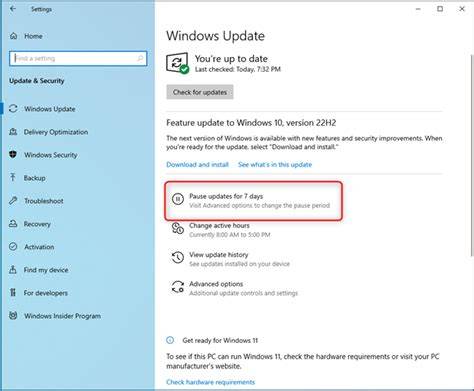
Task: Open the Troubleshoot page
Action: (x=44, y=201)
